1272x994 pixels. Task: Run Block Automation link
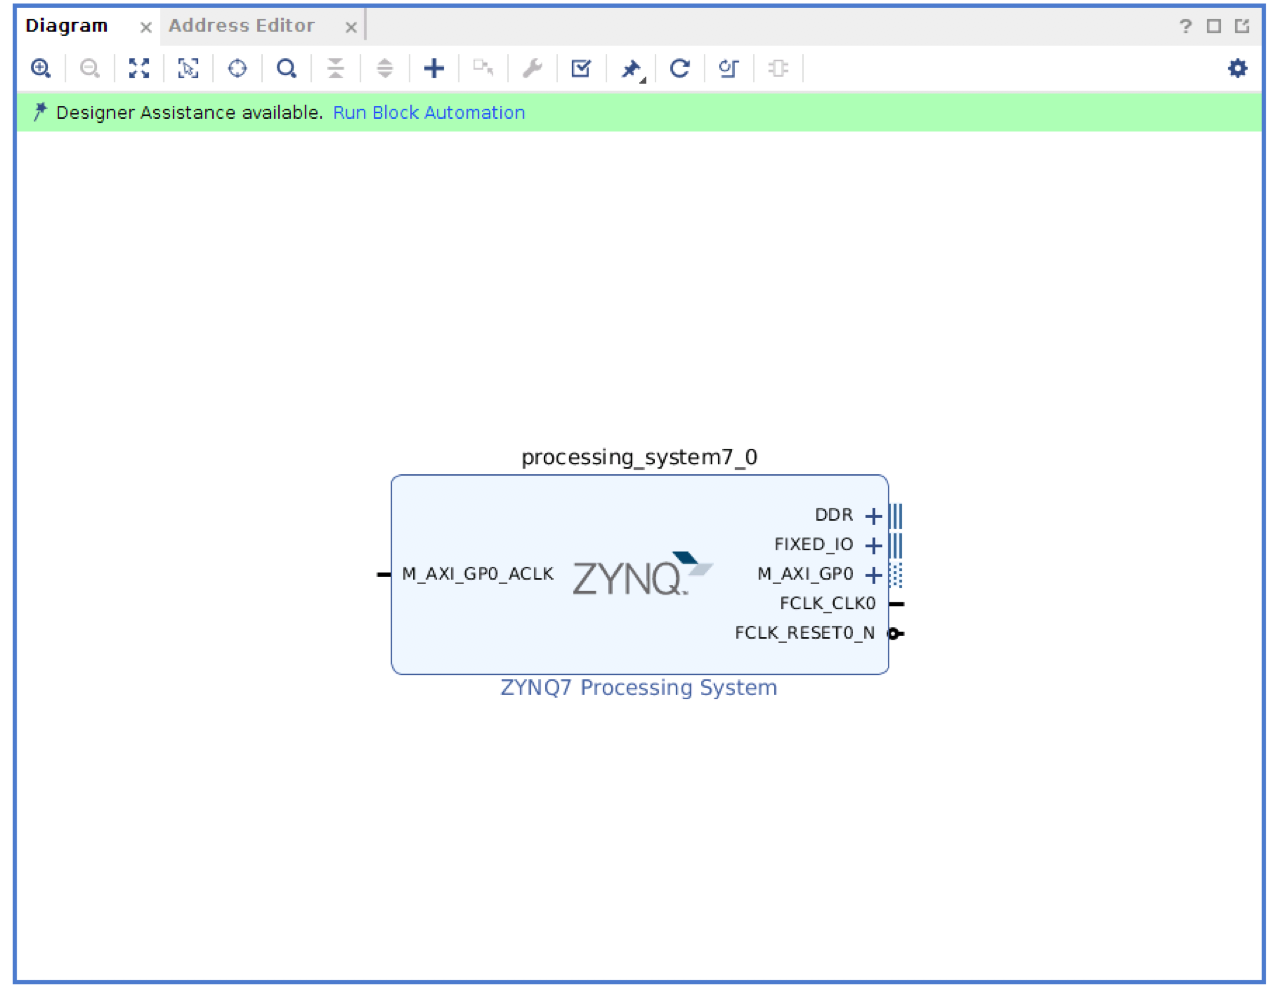(429, 113)
